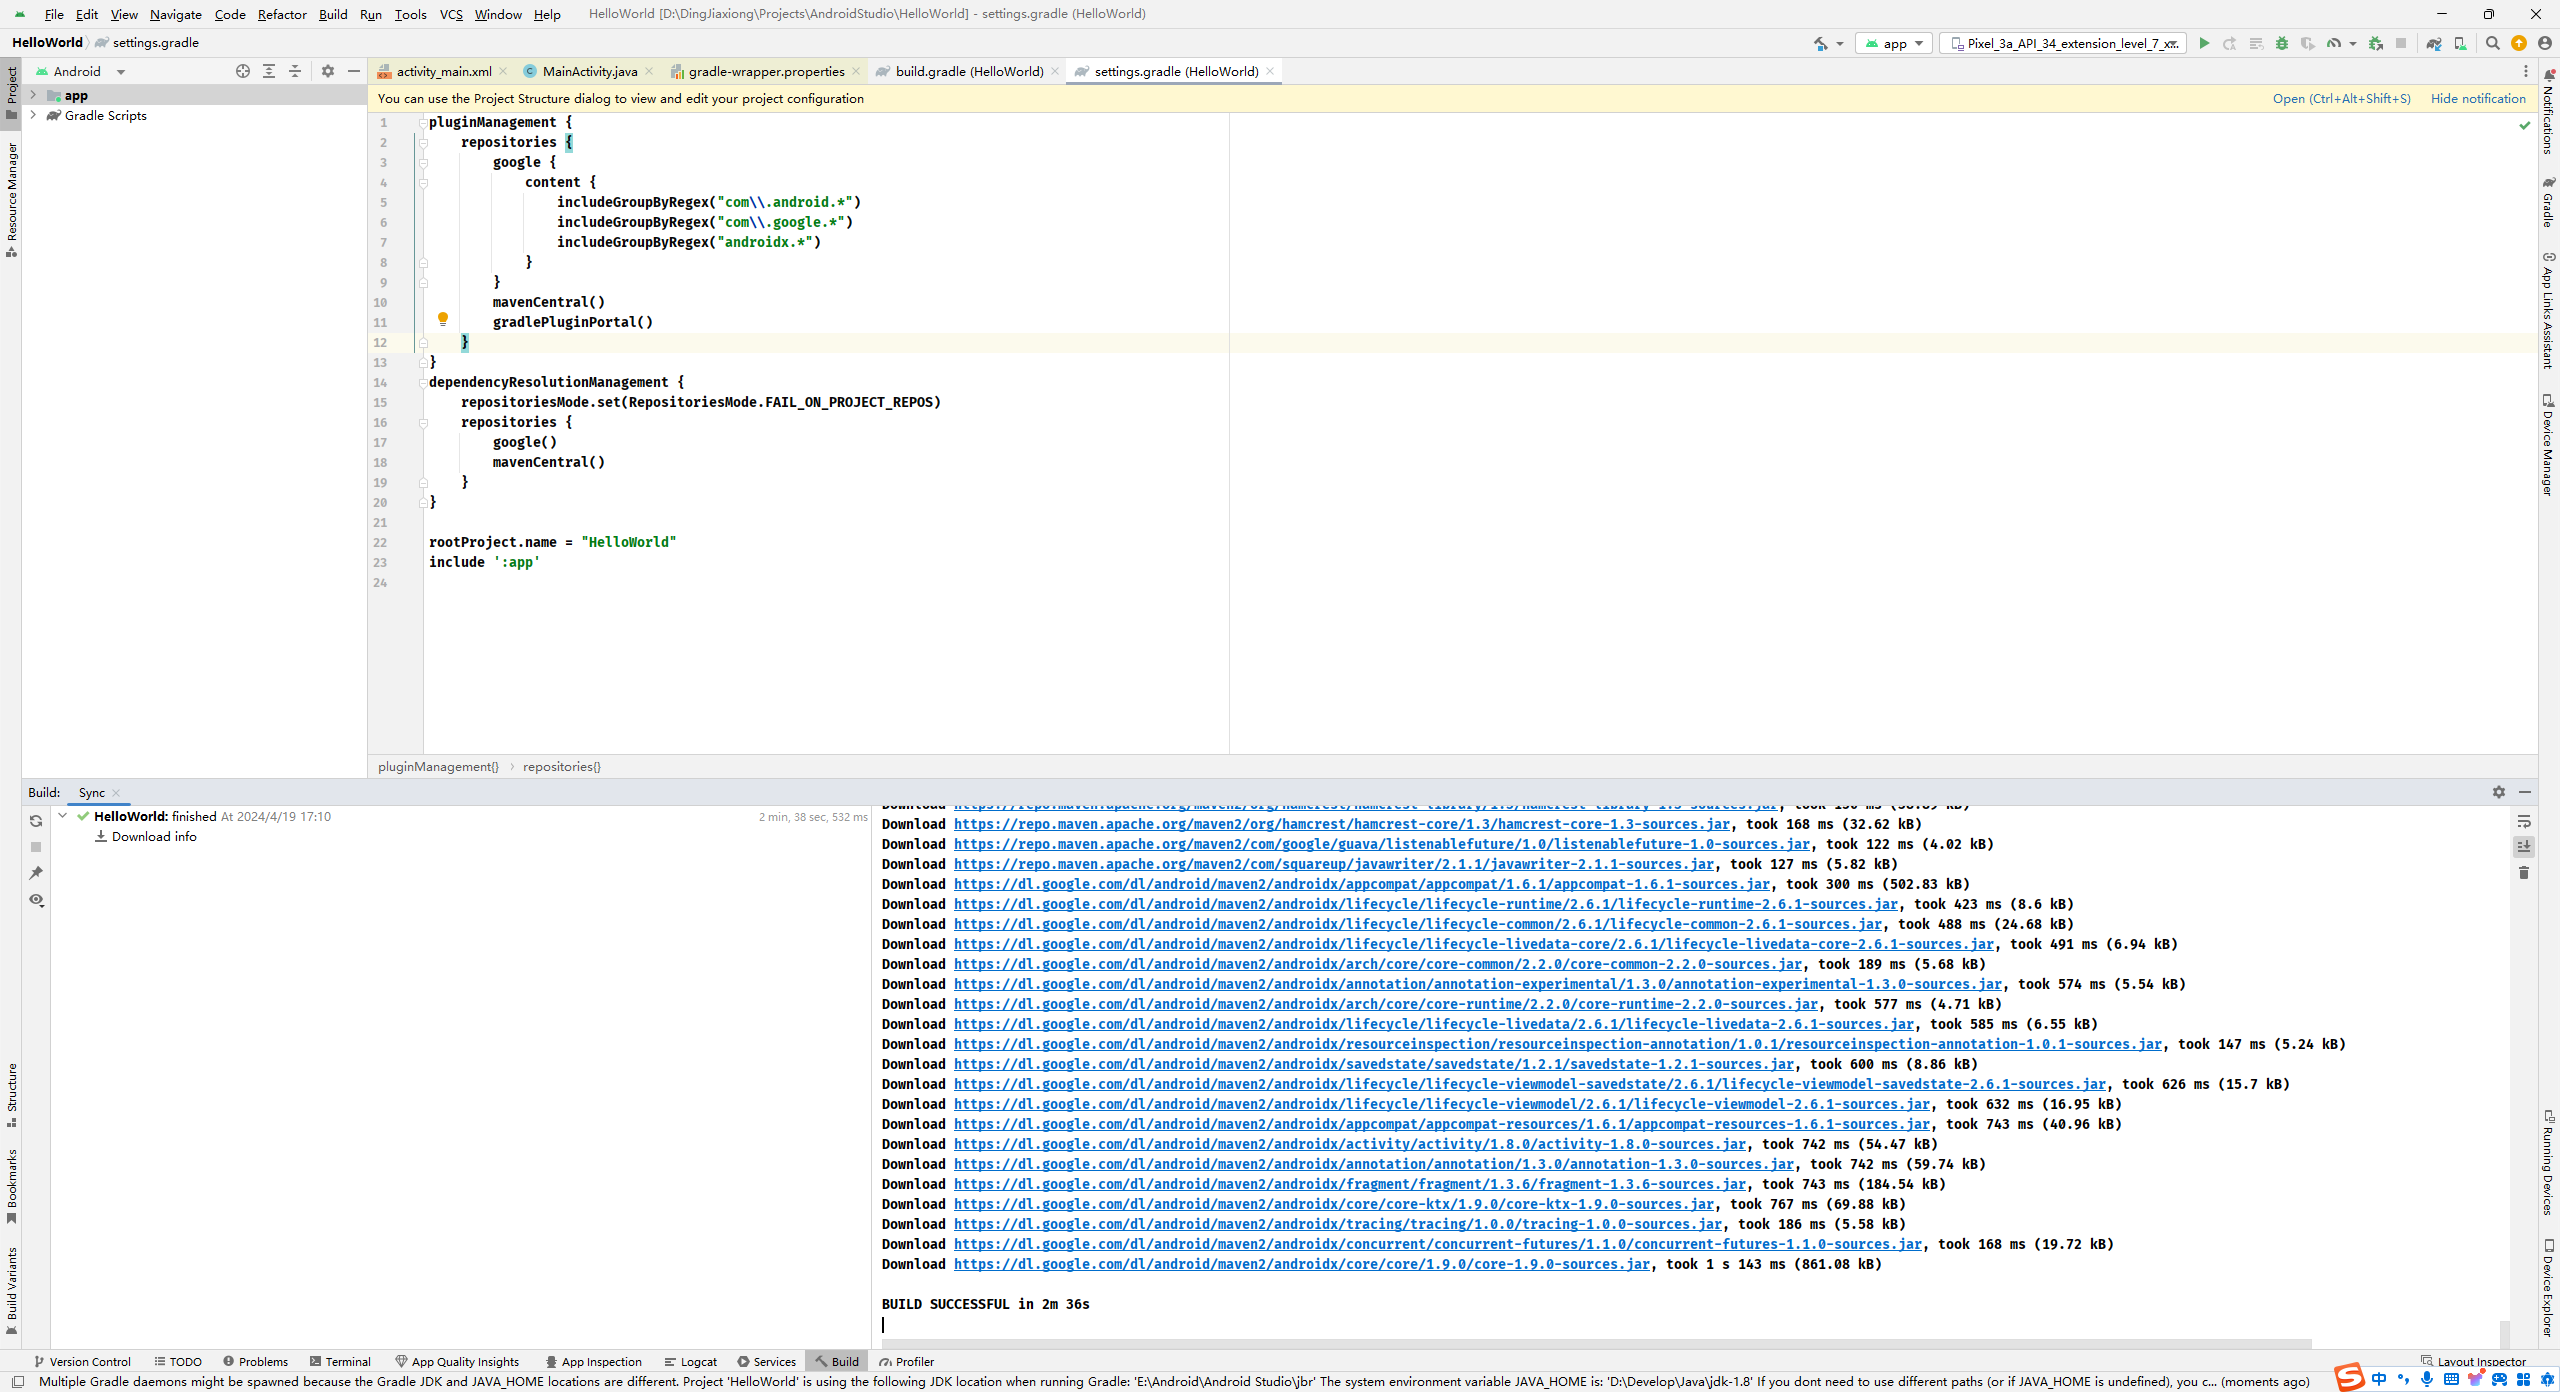Enable the Sync tab in Build panel

coord(94,790)
